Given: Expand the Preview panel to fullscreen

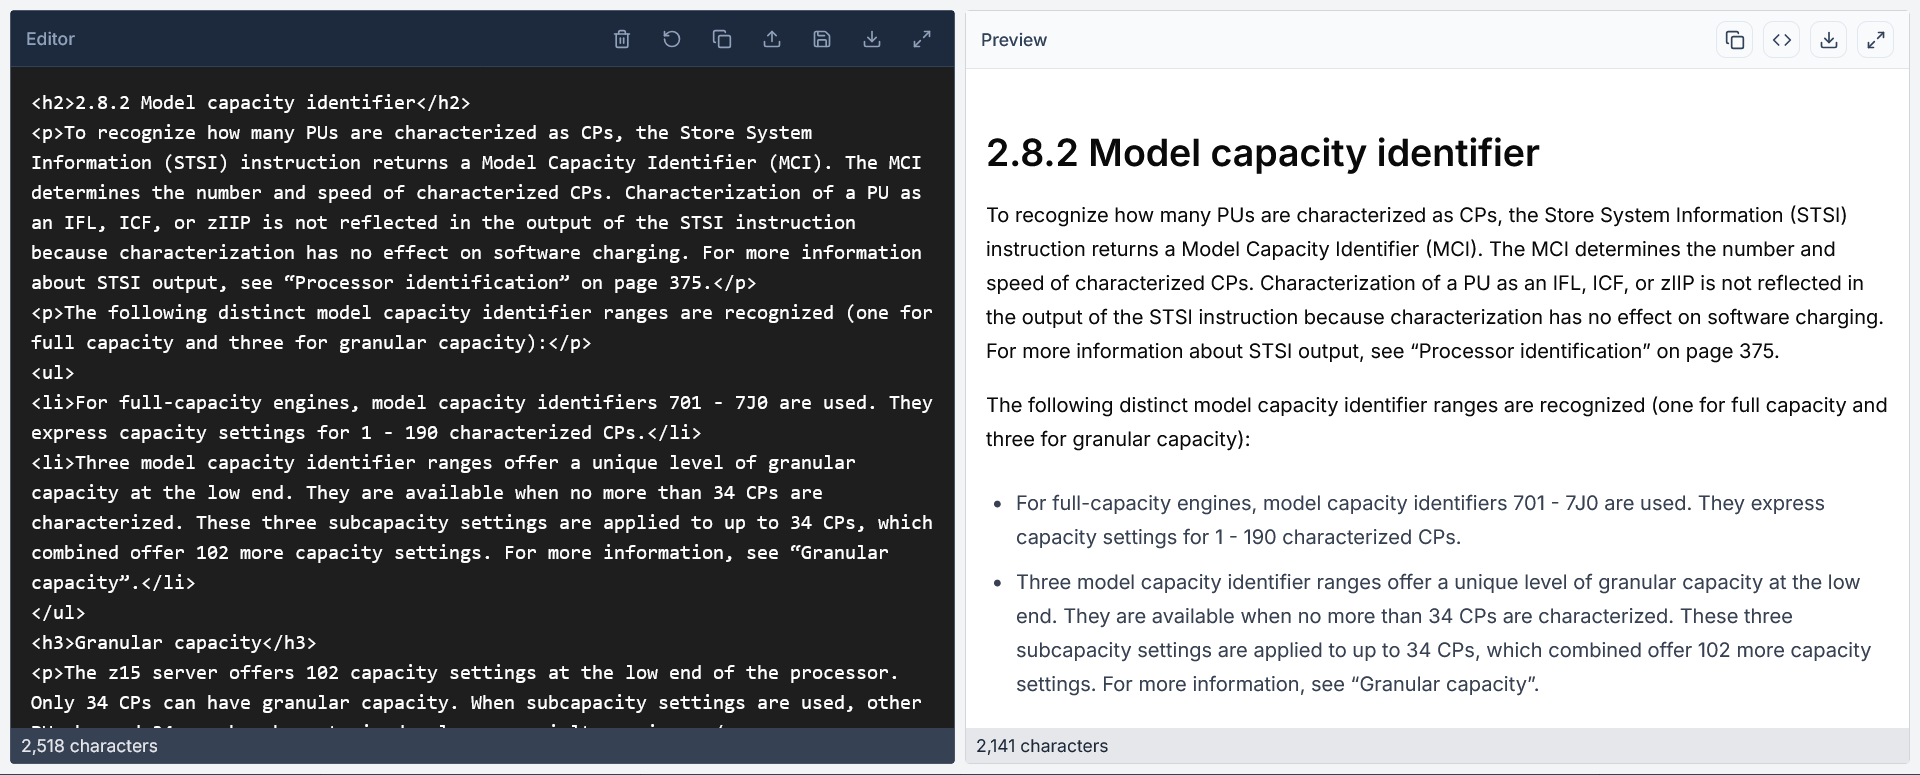Looking at the screenshot, I should [x=1876, y=40].
